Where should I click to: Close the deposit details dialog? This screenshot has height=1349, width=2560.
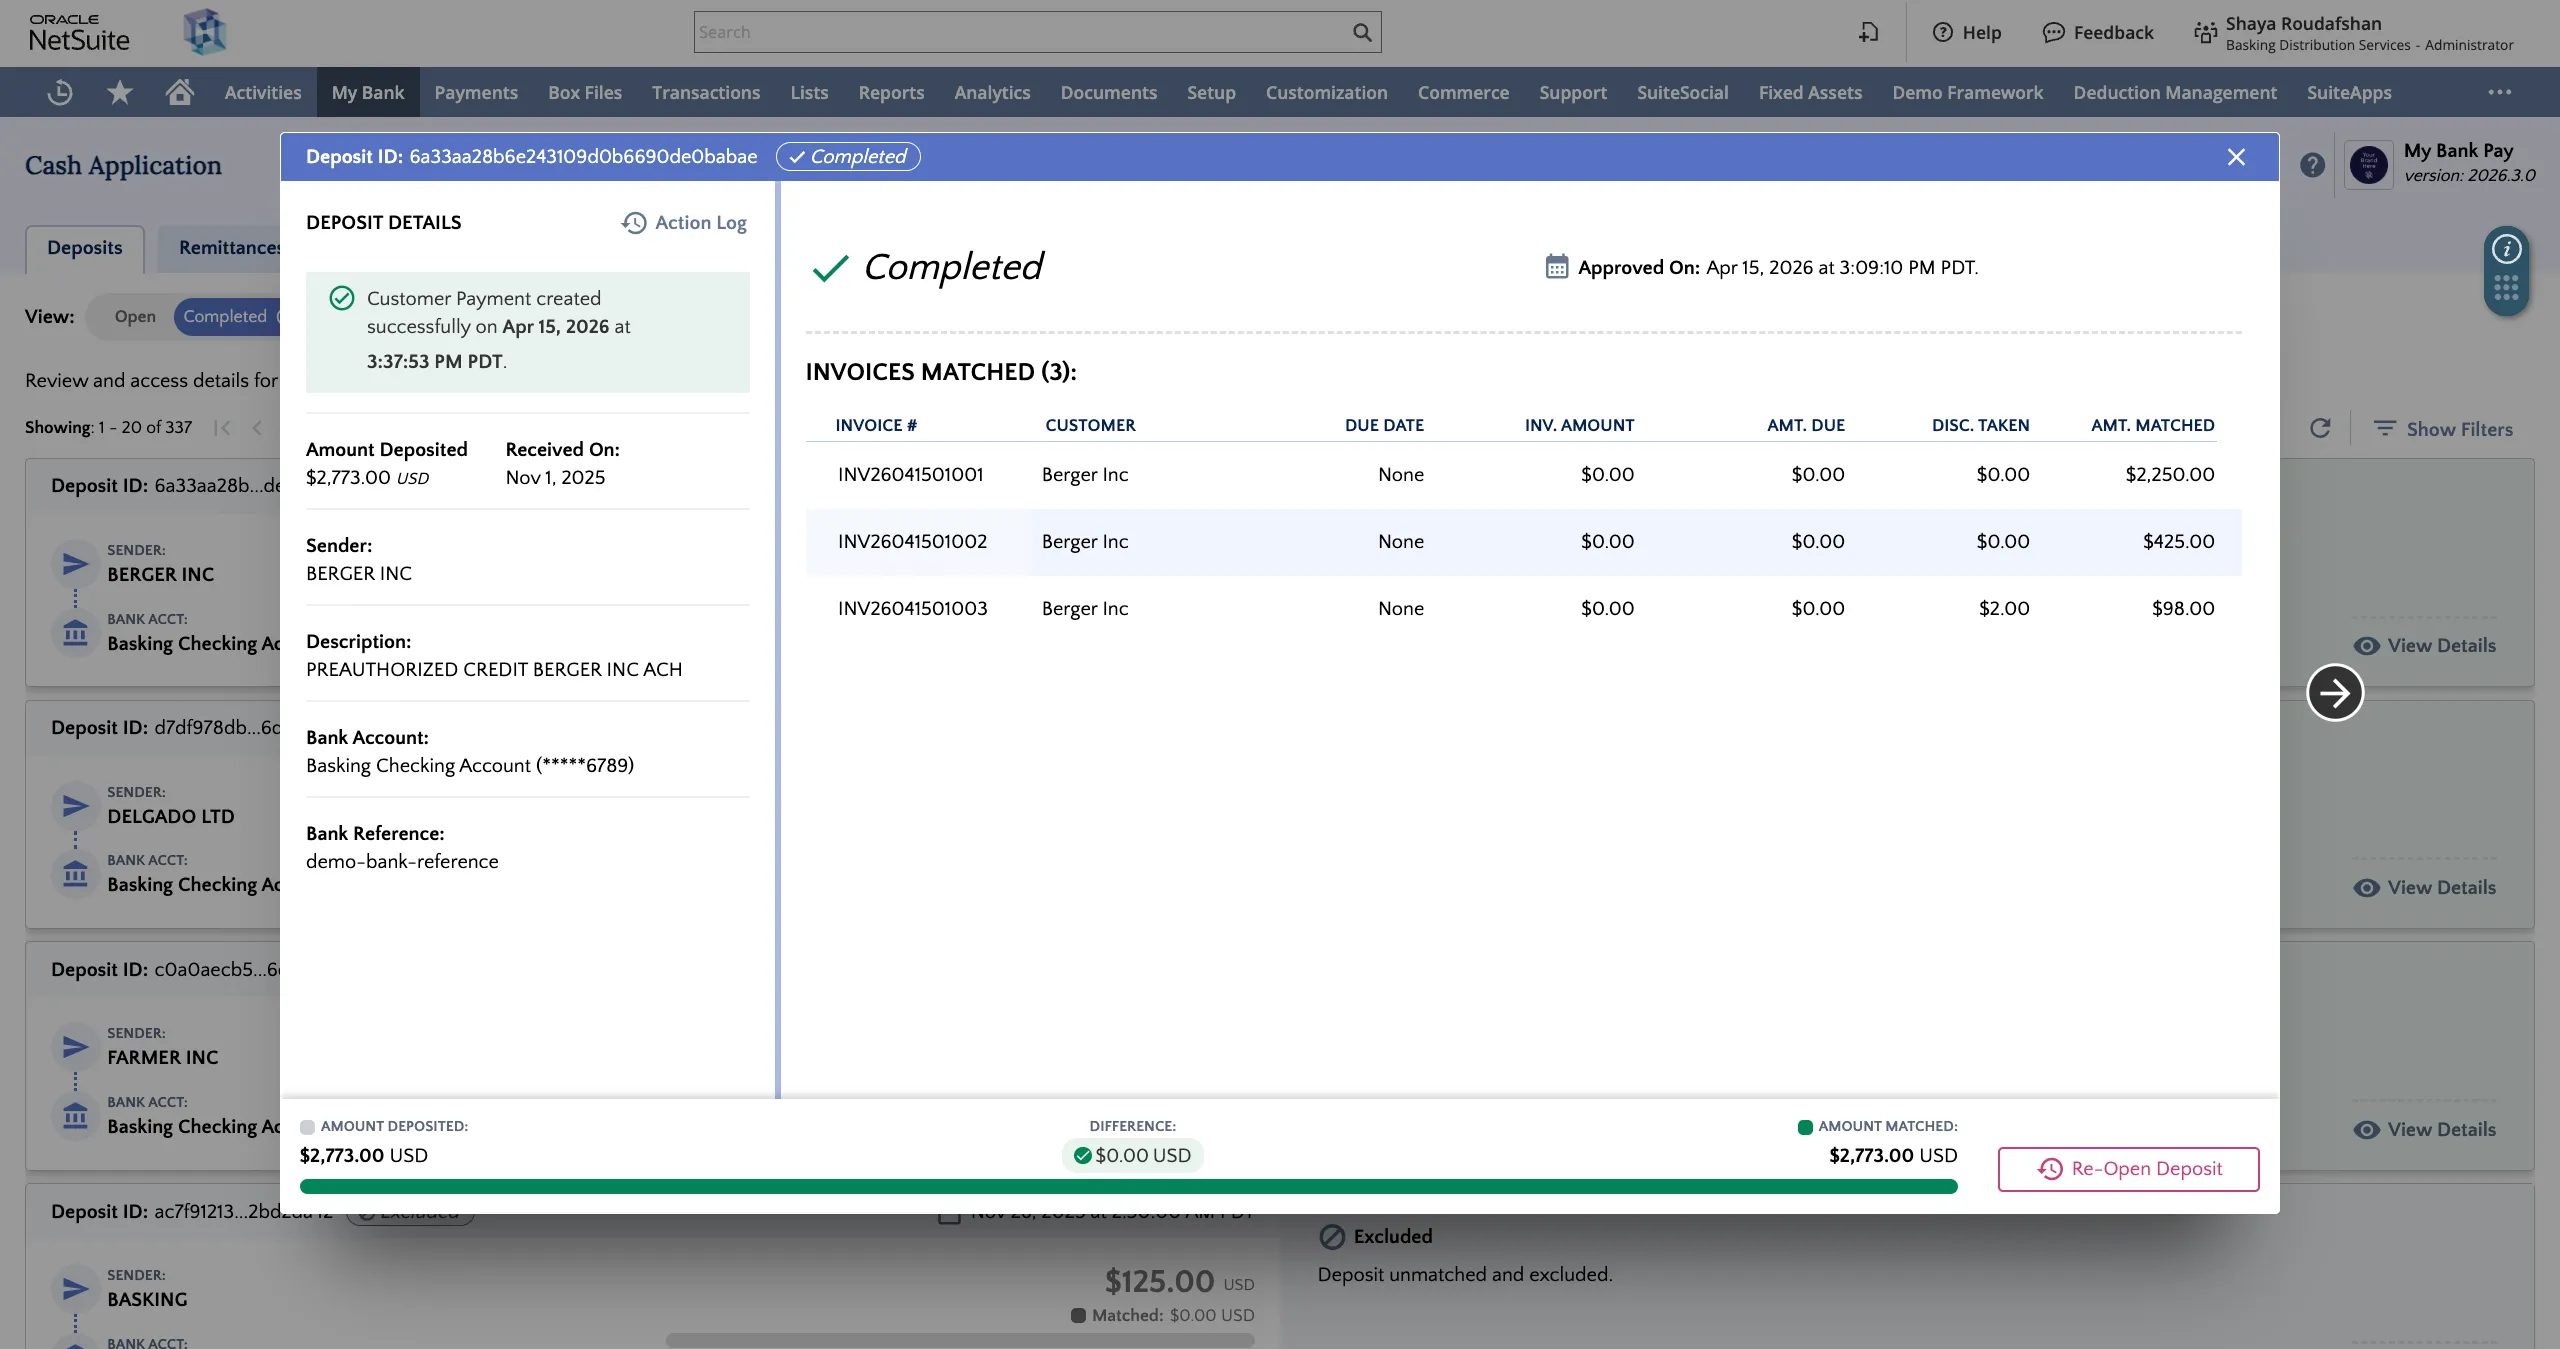(2236, 157)
